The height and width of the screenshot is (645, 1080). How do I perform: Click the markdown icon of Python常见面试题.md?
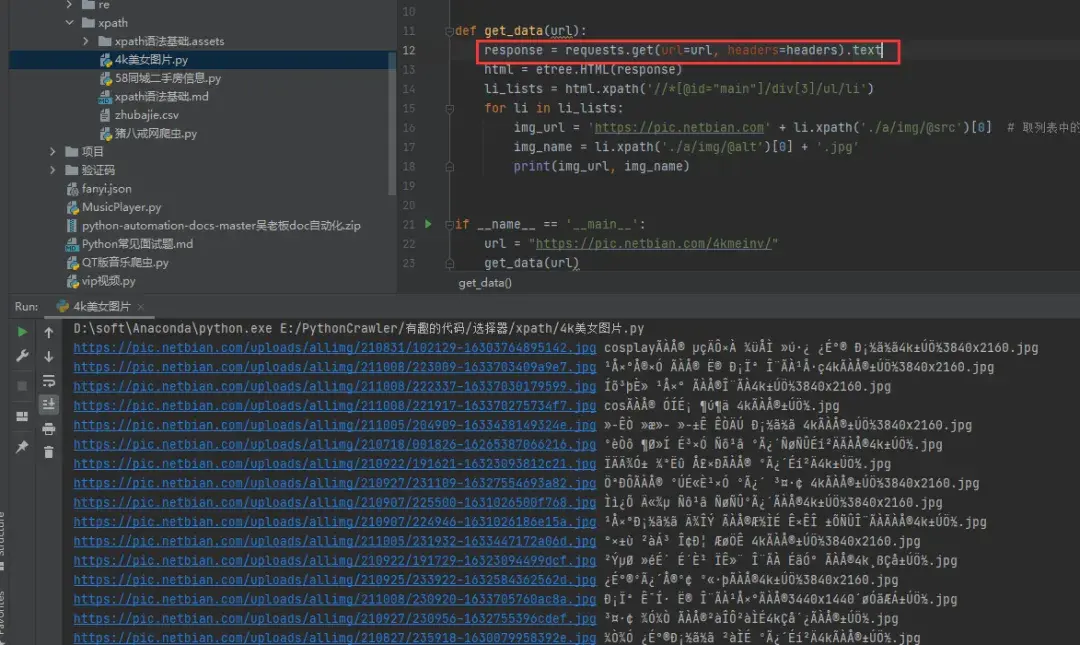[72, 244]
